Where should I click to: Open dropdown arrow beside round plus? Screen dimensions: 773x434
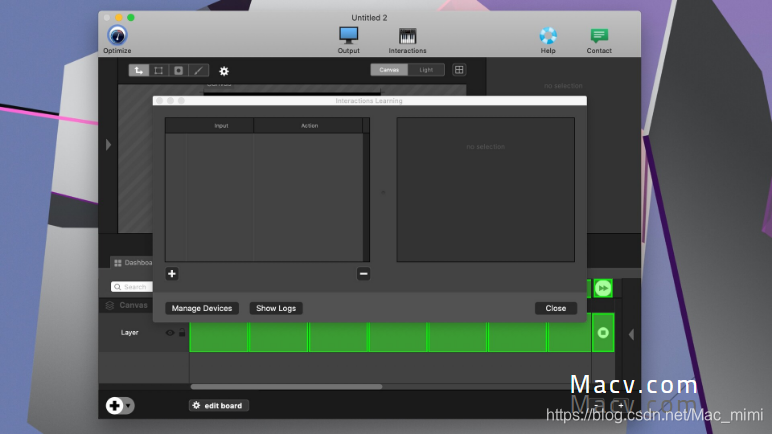click(x=128, y=406)
